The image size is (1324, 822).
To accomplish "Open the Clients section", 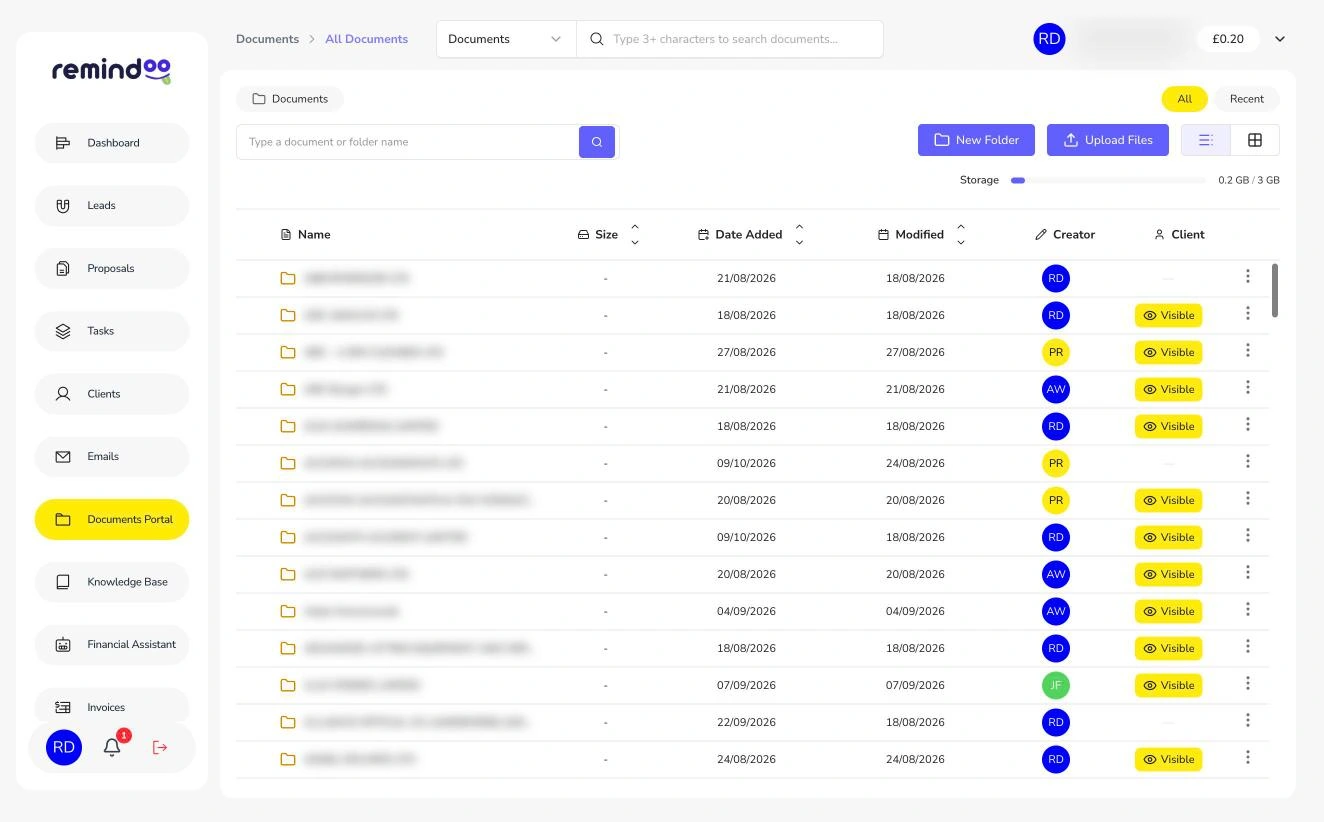I will 112,394.
